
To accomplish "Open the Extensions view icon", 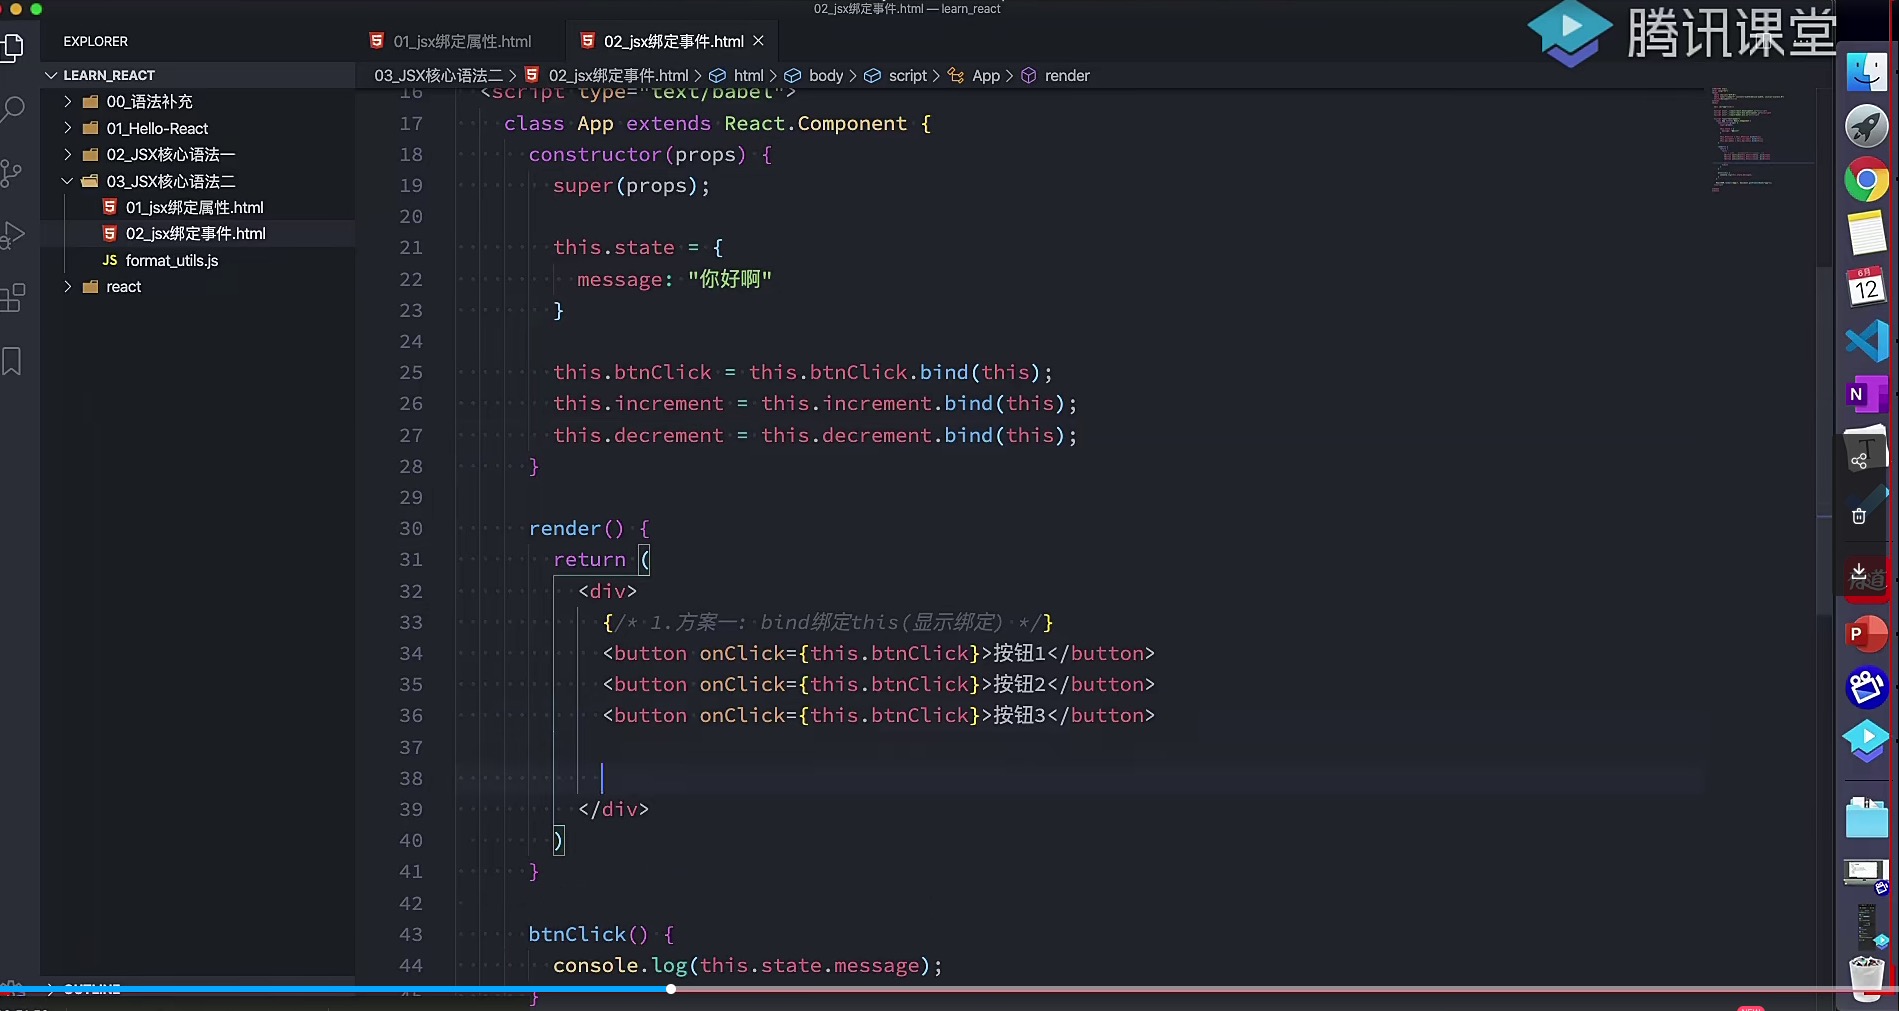I will coord(12,298).
